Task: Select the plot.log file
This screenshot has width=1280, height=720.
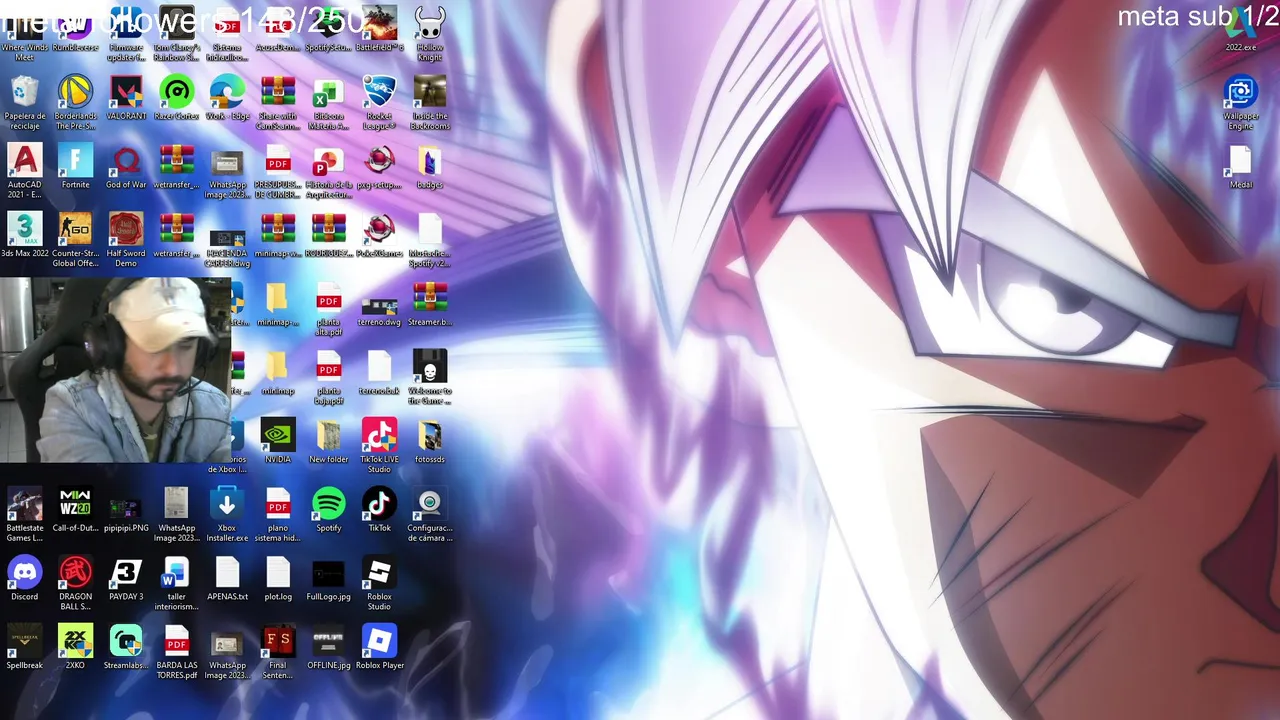Action: pos(278,578)
